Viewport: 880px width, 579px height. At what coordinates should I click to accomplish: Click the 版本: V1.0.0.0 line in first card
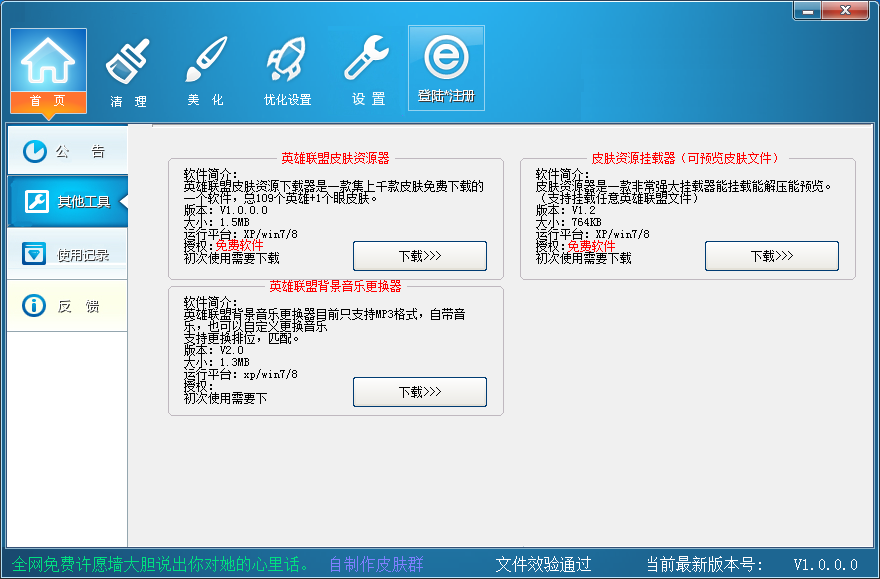[226, 210]
